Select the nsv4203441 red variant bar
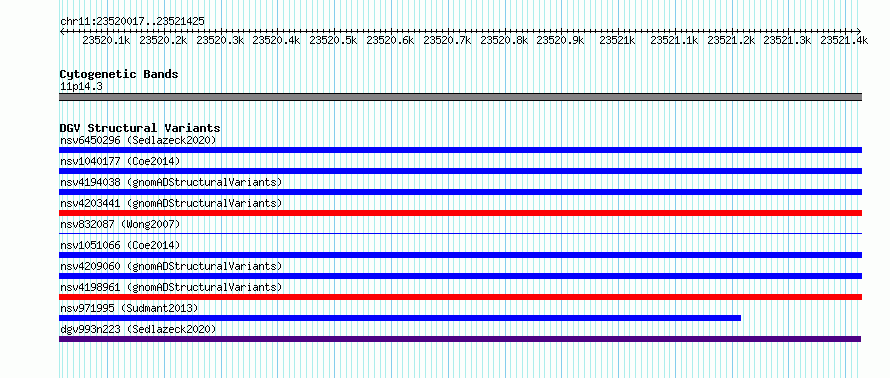890x378 pixels. click(x=460, y=213)
